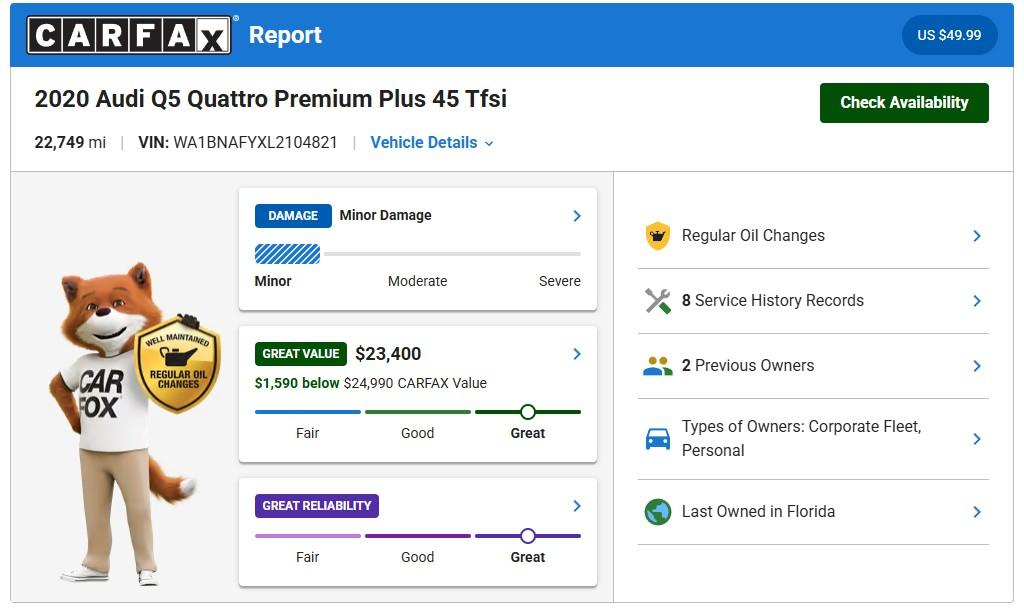Viewport: 1024px width, 610px height.
Task: Click the Moderate label on damage scale
Action: (417, 281)
